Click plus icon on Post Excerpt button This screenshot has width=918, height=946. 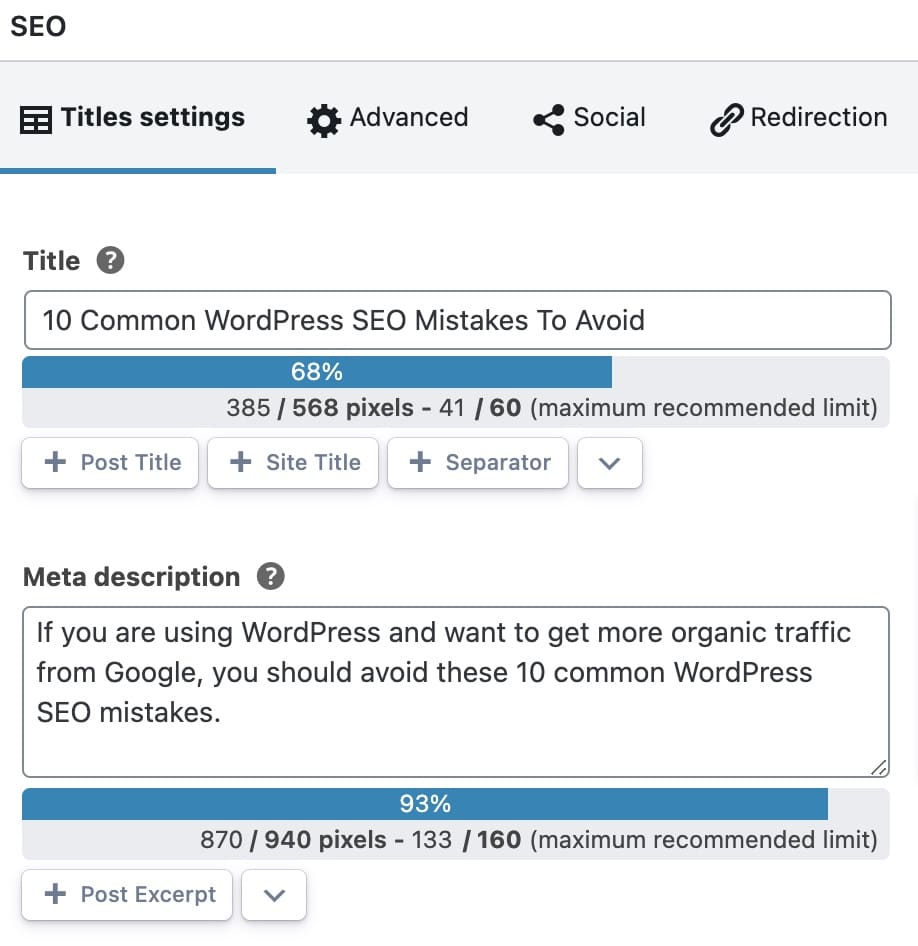(55, 894)
